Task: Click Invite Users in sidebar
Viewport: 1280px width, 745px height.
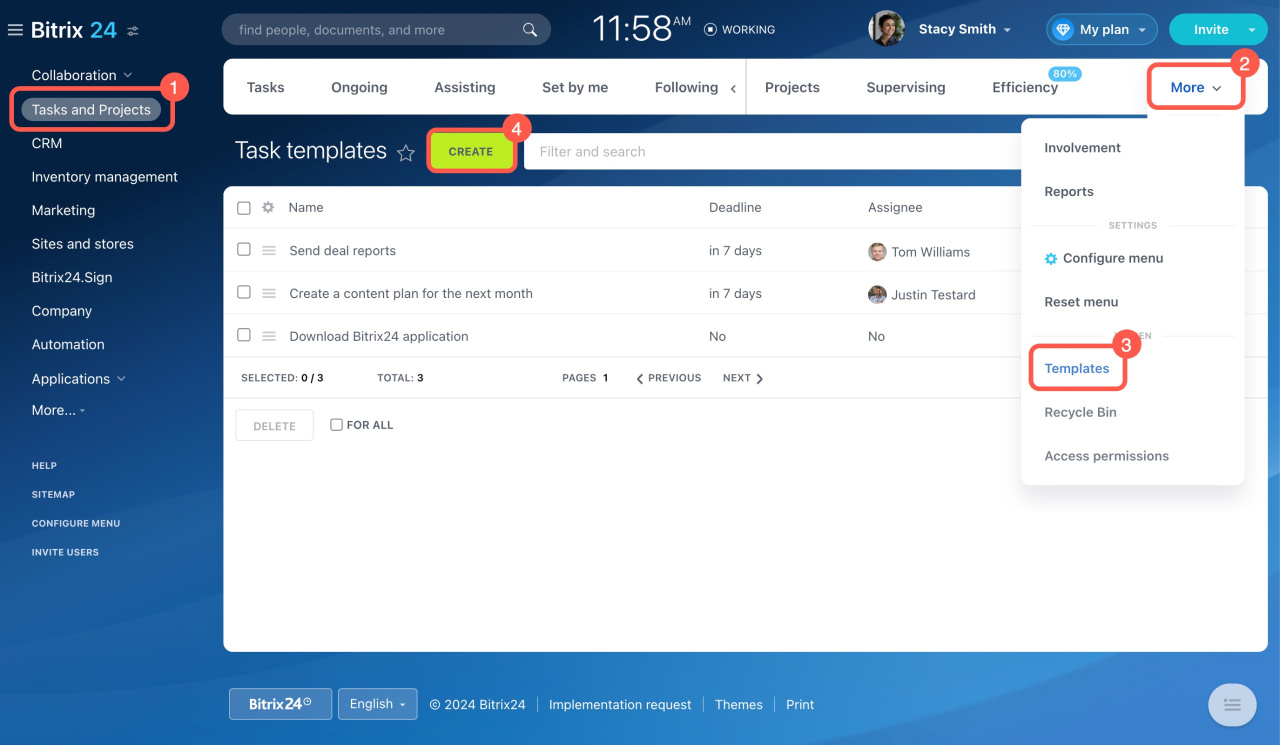Action: pos(65,553)
